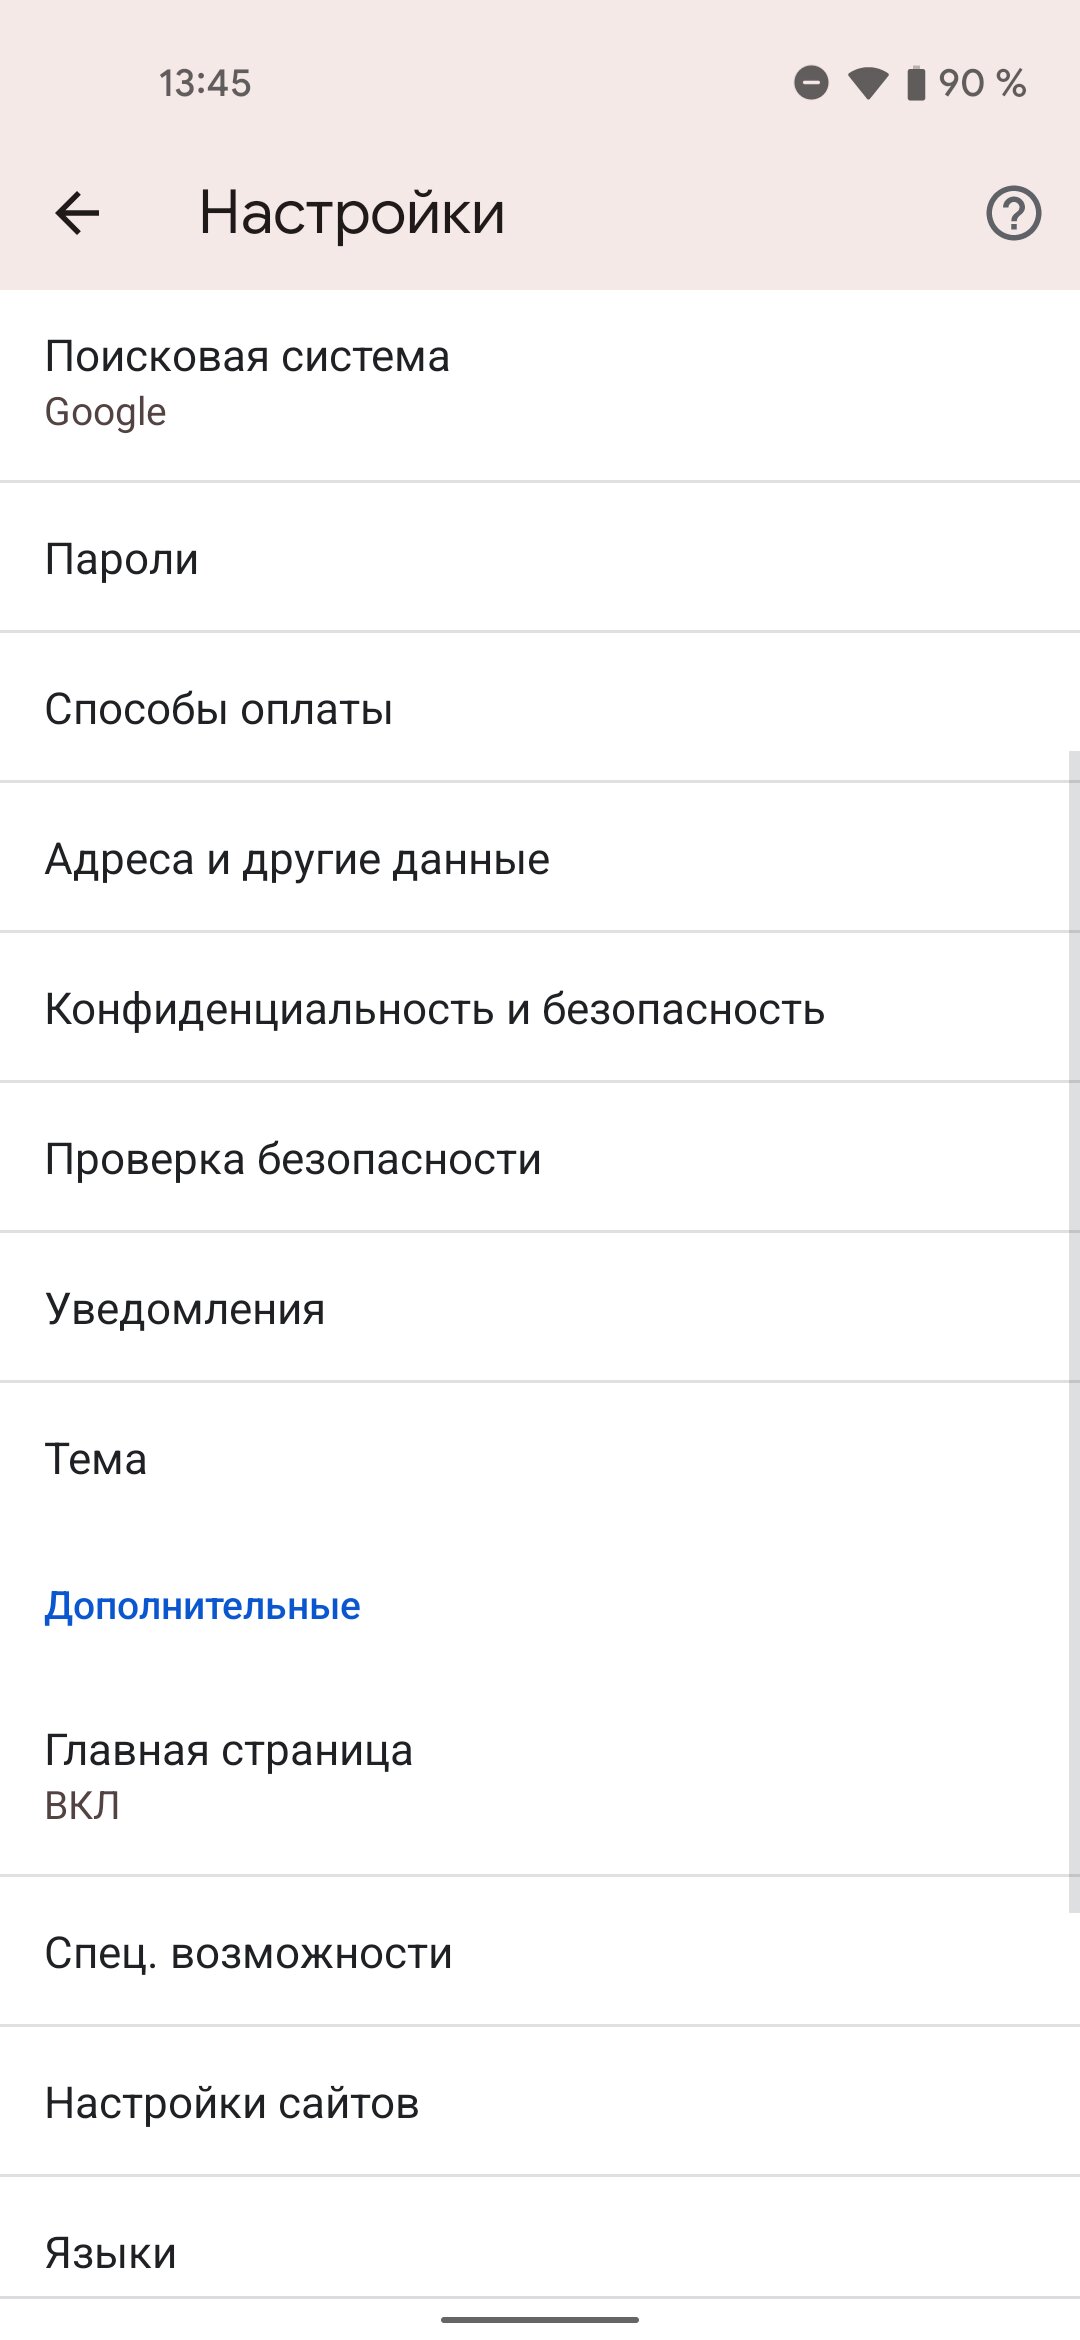
Task: Select Настройки сайтов
Action: 540,2101
